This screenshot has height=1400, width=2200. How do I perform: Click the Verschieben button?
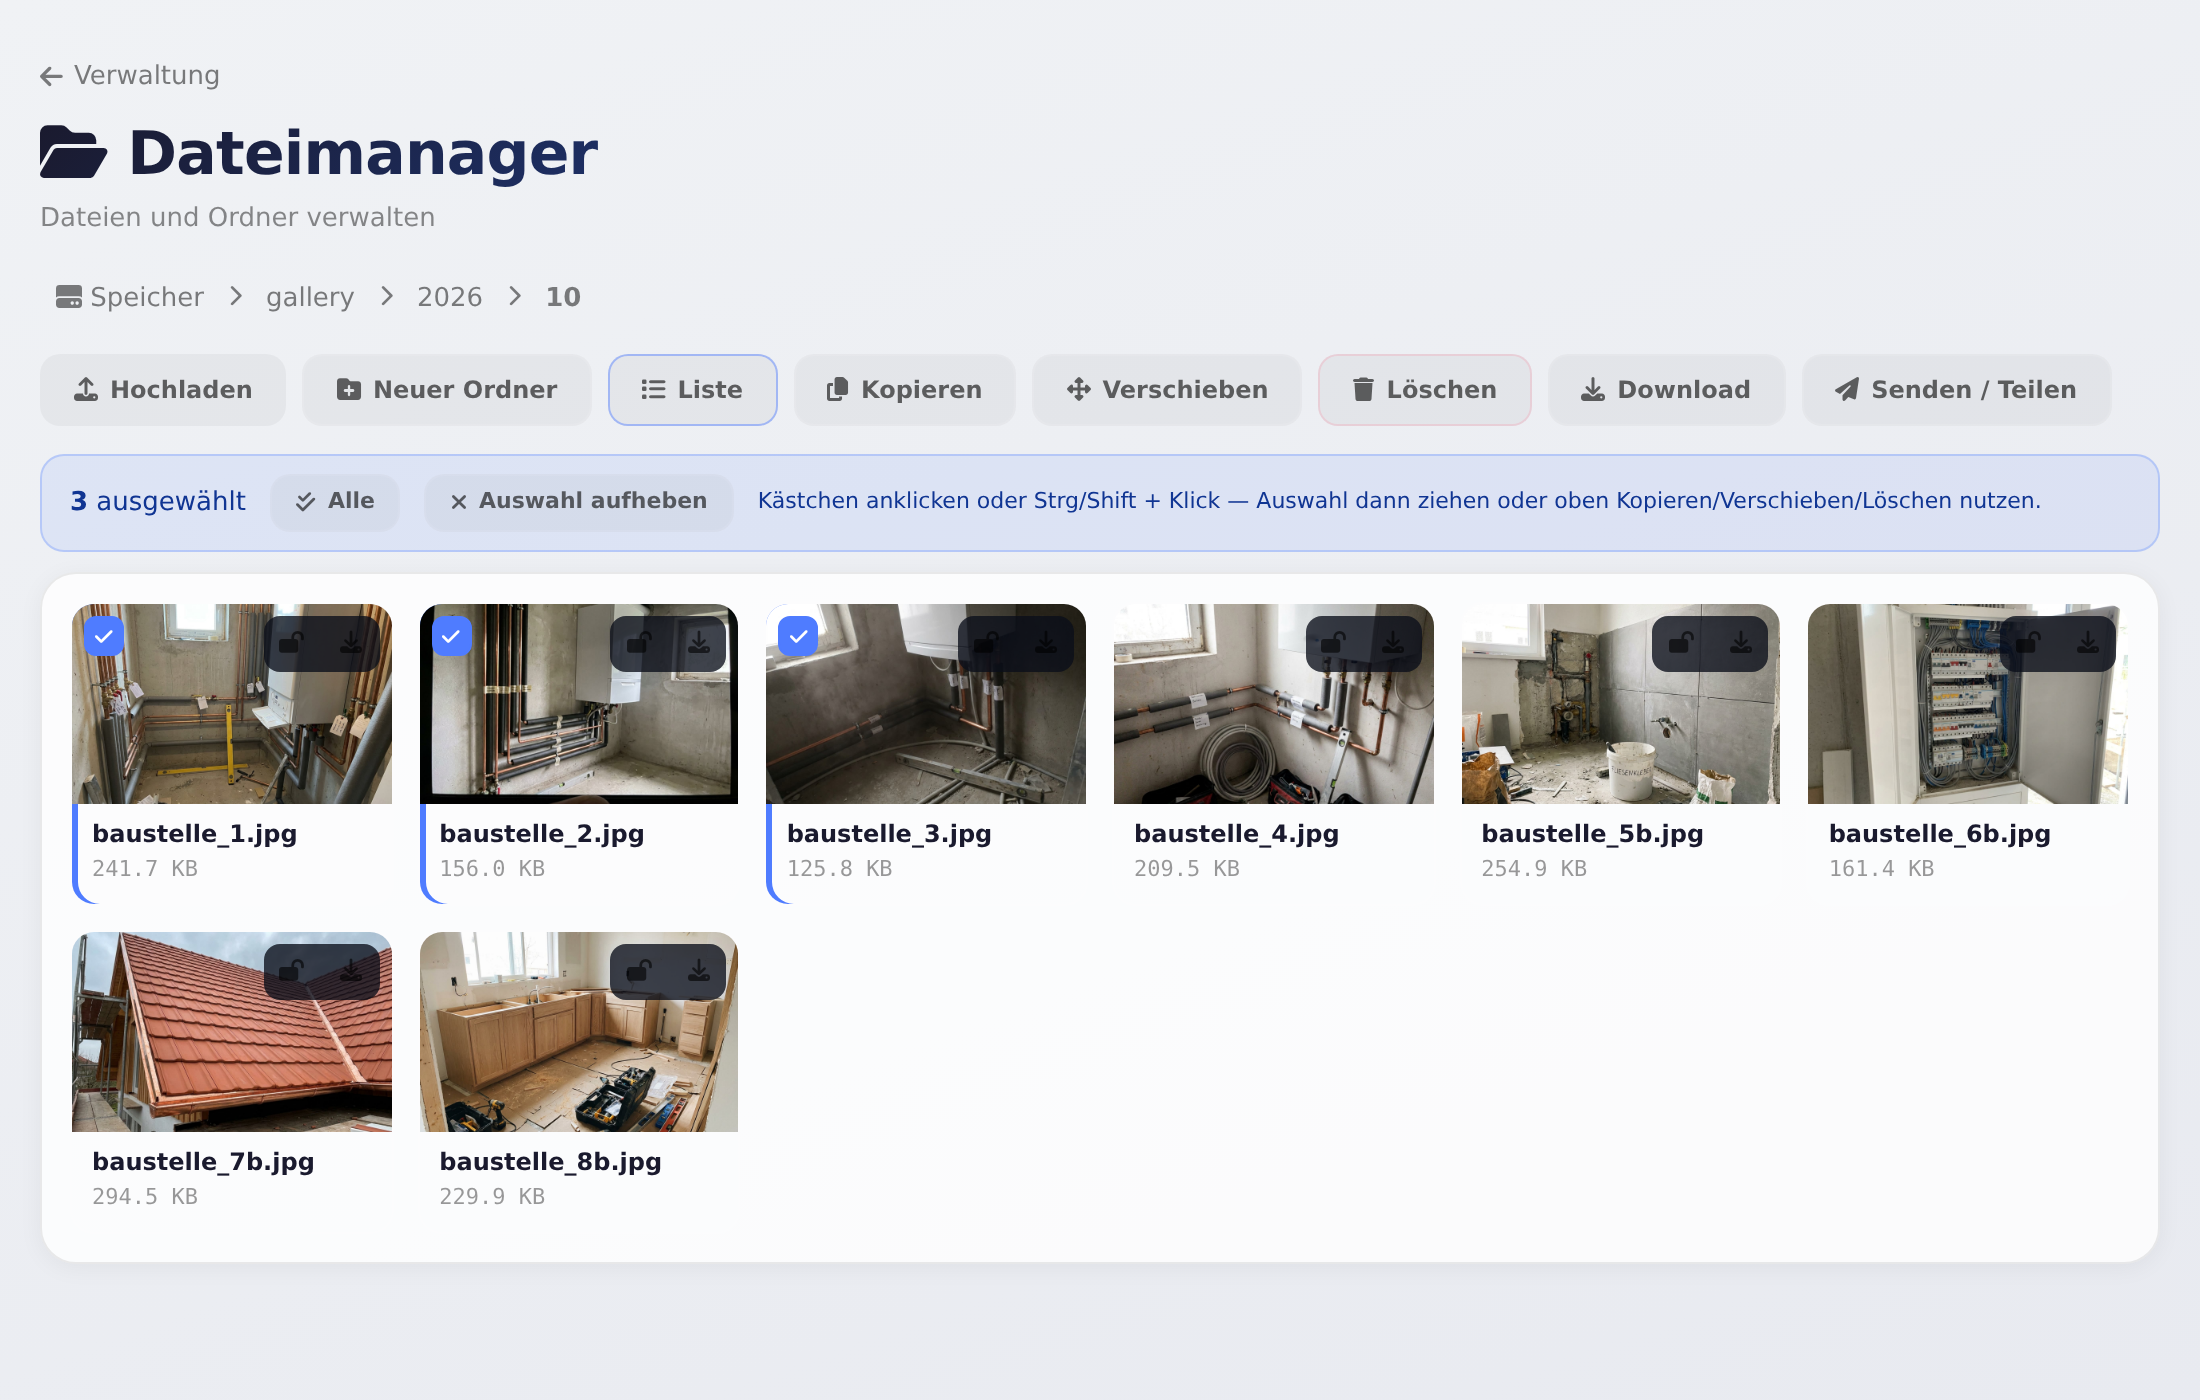tap(1167, 390)
